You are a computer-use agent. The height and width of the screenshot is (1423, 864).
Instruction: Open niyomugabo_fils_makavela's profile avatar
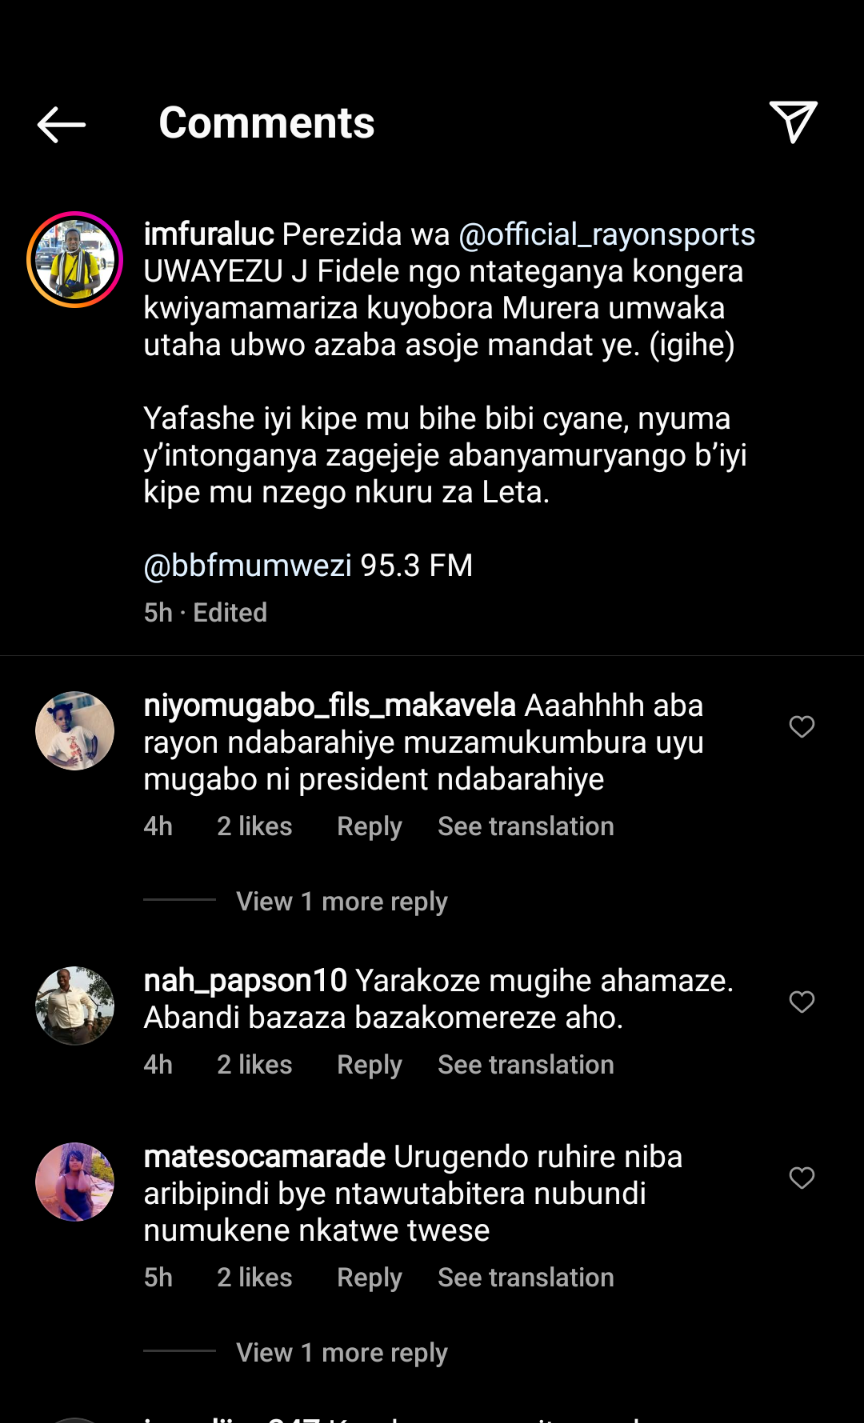tap(75, 731)
